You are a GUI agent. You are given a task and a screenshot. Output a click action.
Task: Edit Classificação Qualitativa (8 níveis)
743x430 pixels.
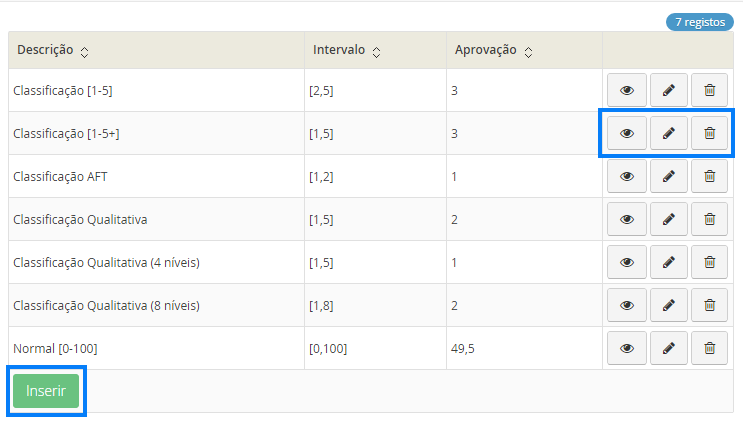[x=668, y=305]
